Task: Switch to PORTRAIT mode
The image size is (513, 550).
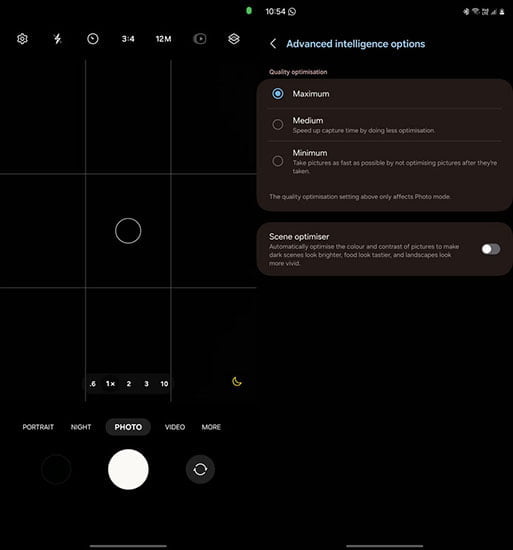Action: click(x=38, y=427)
